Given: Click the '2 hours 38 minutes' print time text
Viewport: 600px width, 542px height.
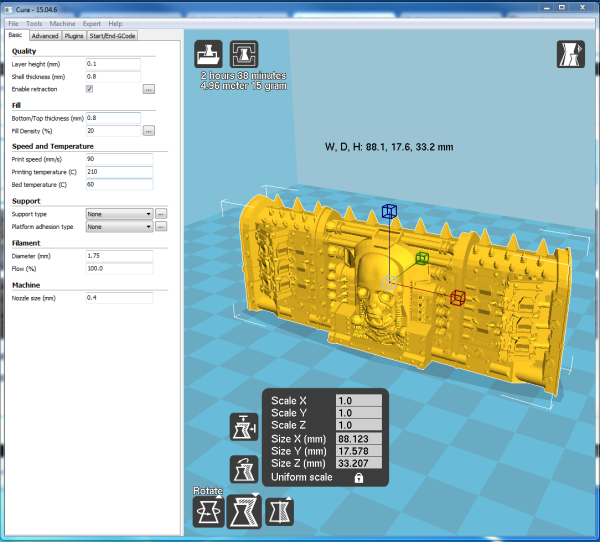Looking at the screenshot, I should 243,76.
